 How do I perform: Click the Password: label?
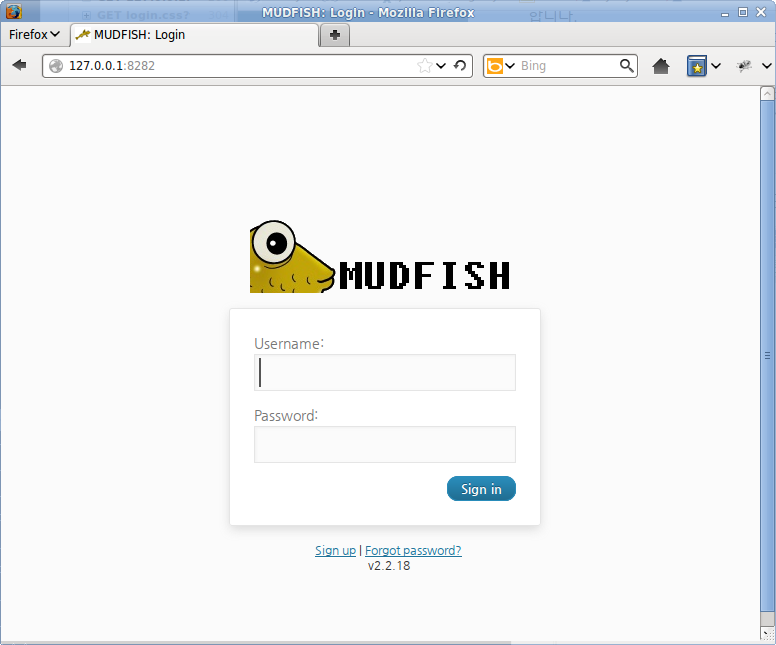[x=286, y=415]
